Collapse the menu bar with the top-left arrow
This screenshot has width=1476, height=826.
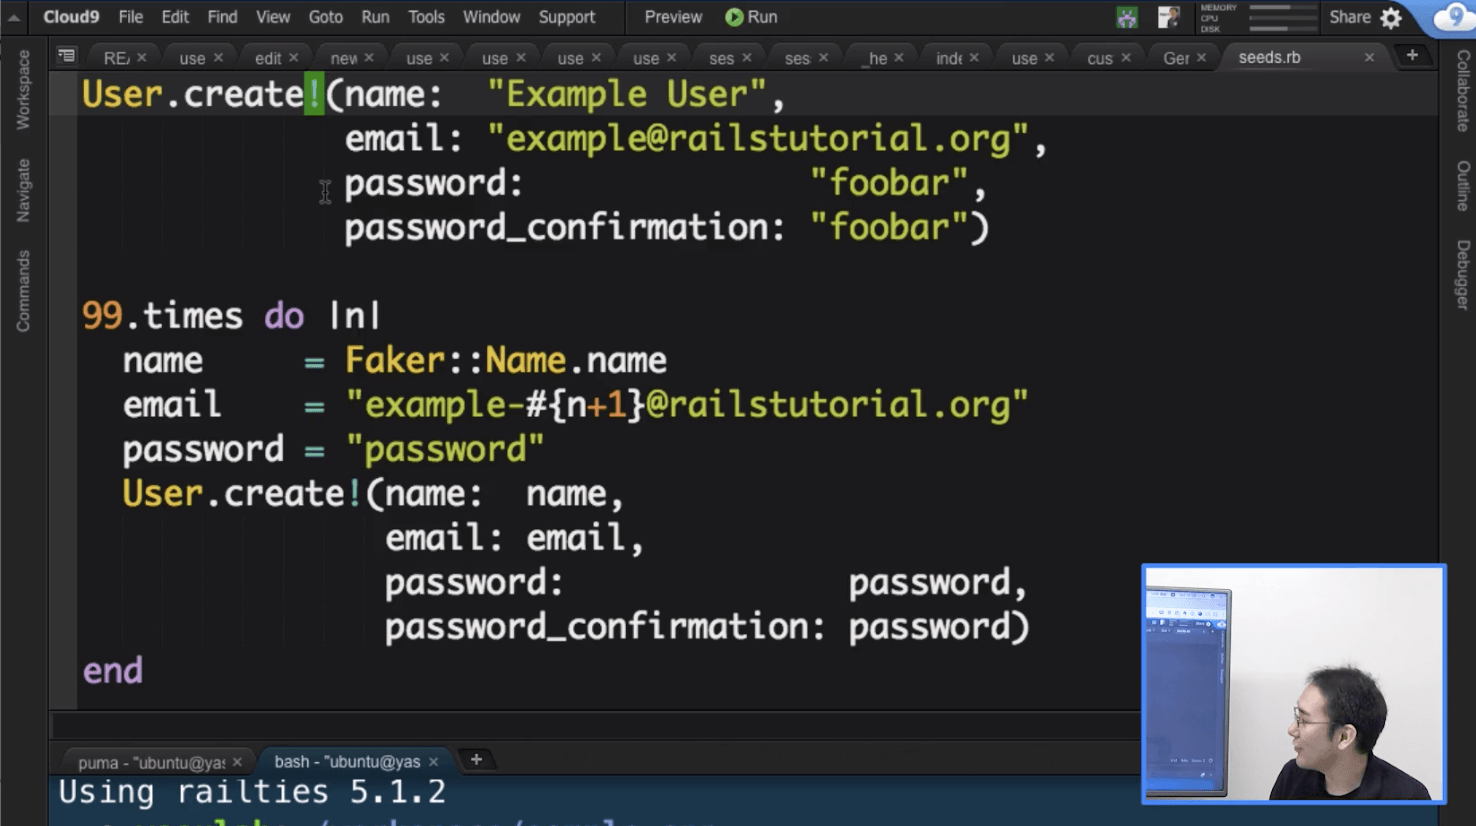pos(14,17)
